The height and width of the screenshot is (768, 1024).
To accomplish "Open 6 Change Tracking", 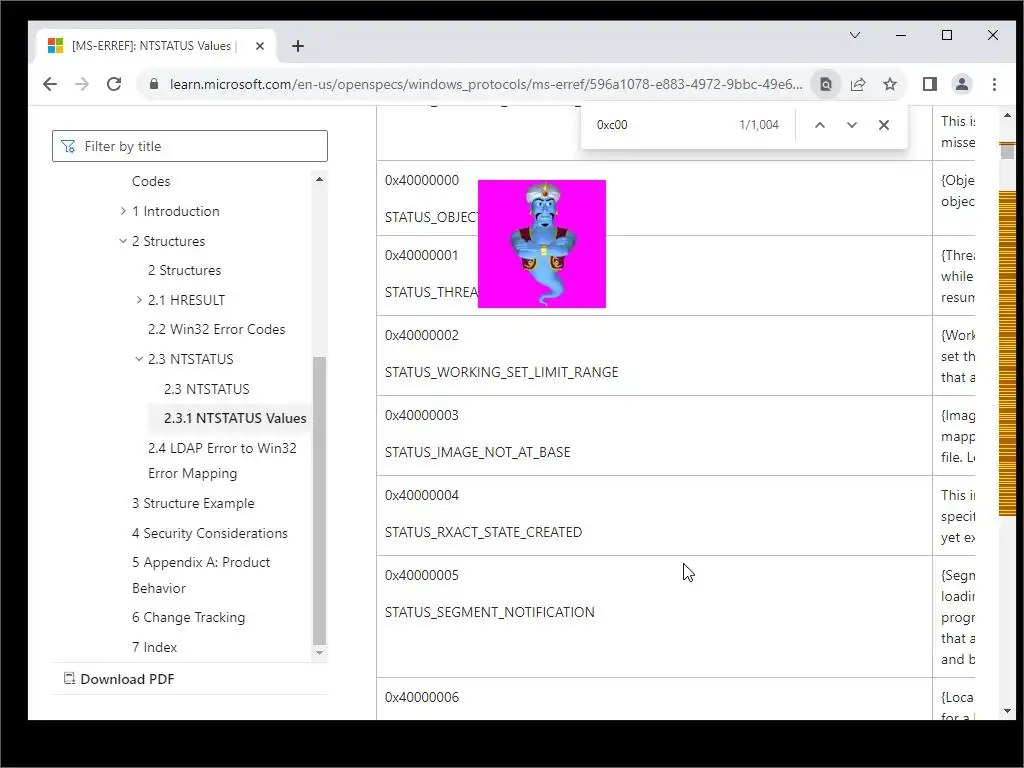I will (188, 617).
